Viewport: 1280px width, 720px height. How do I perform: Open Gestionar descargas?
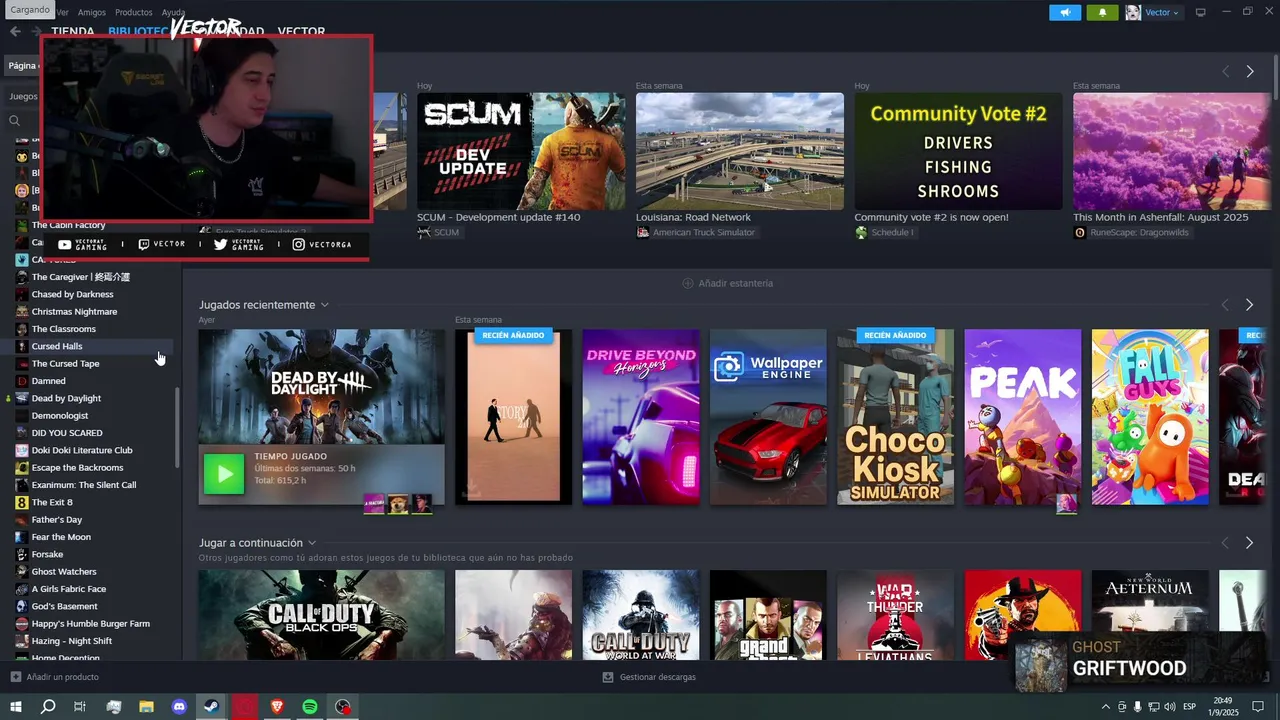649,677
